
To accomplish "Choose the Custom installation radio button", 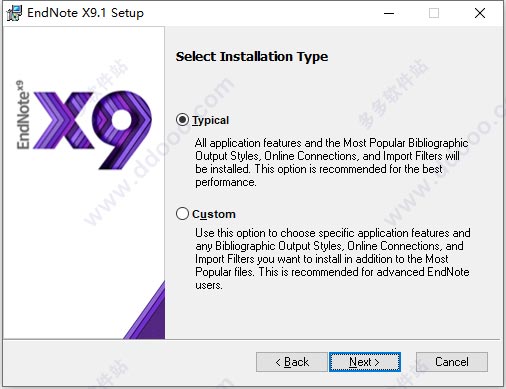I will [x=182, y=214].
